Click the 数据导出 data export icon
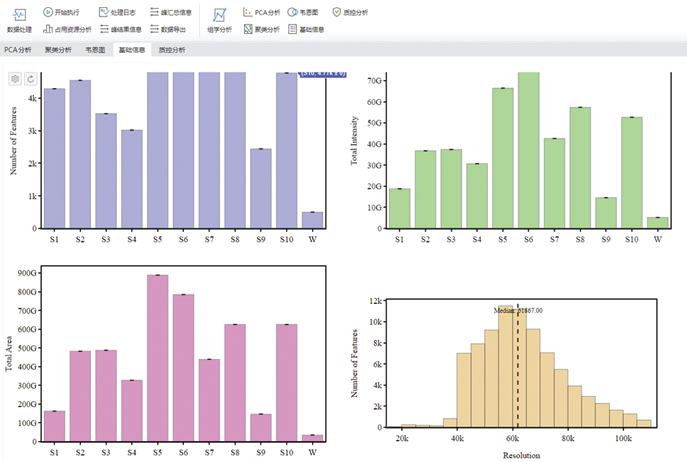The width and height of the screenshot is (687, 462). (168, 29)
